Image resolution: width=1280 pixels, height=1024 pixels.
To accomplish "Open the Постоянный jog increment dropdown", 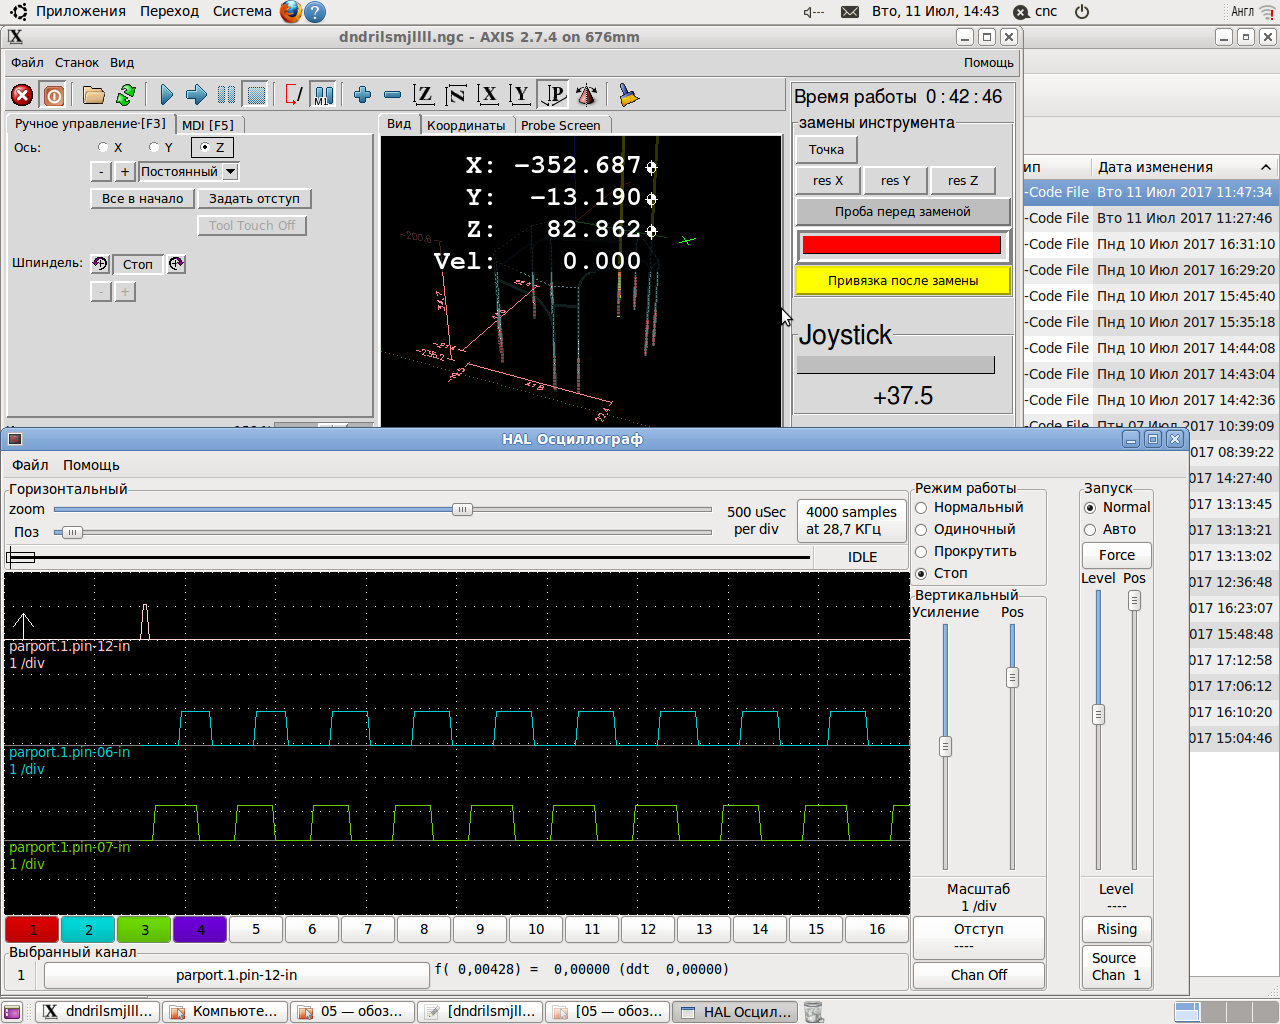I will click(230, 172).
